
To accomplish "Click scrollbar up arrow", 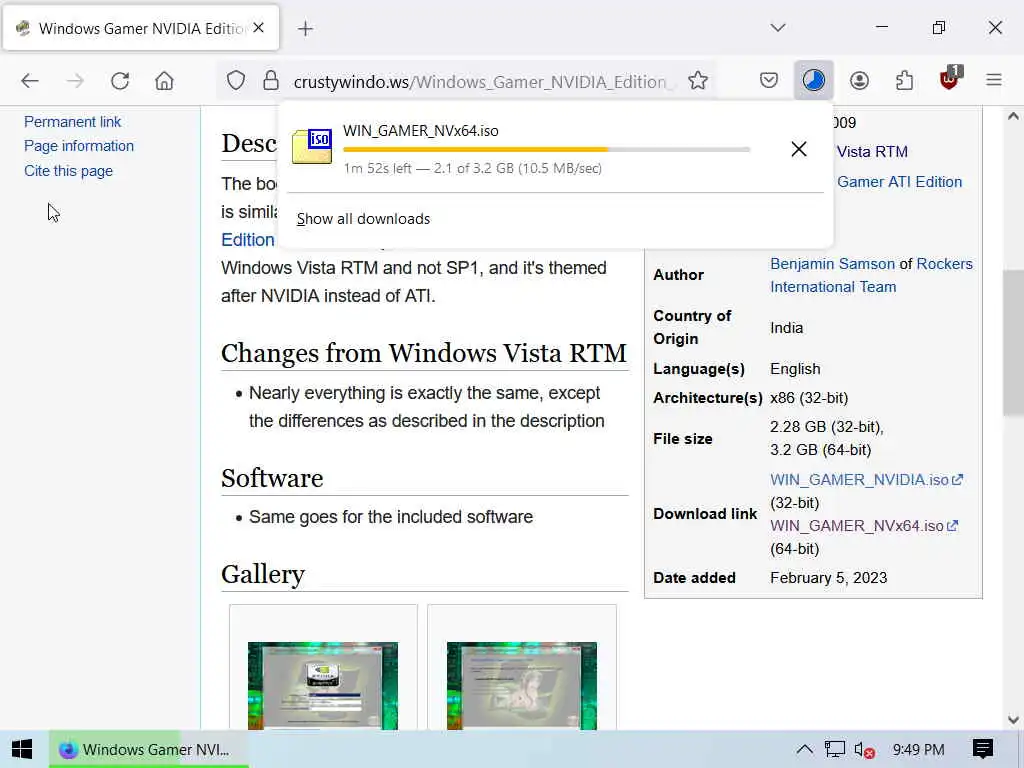I will [1013, 117].
